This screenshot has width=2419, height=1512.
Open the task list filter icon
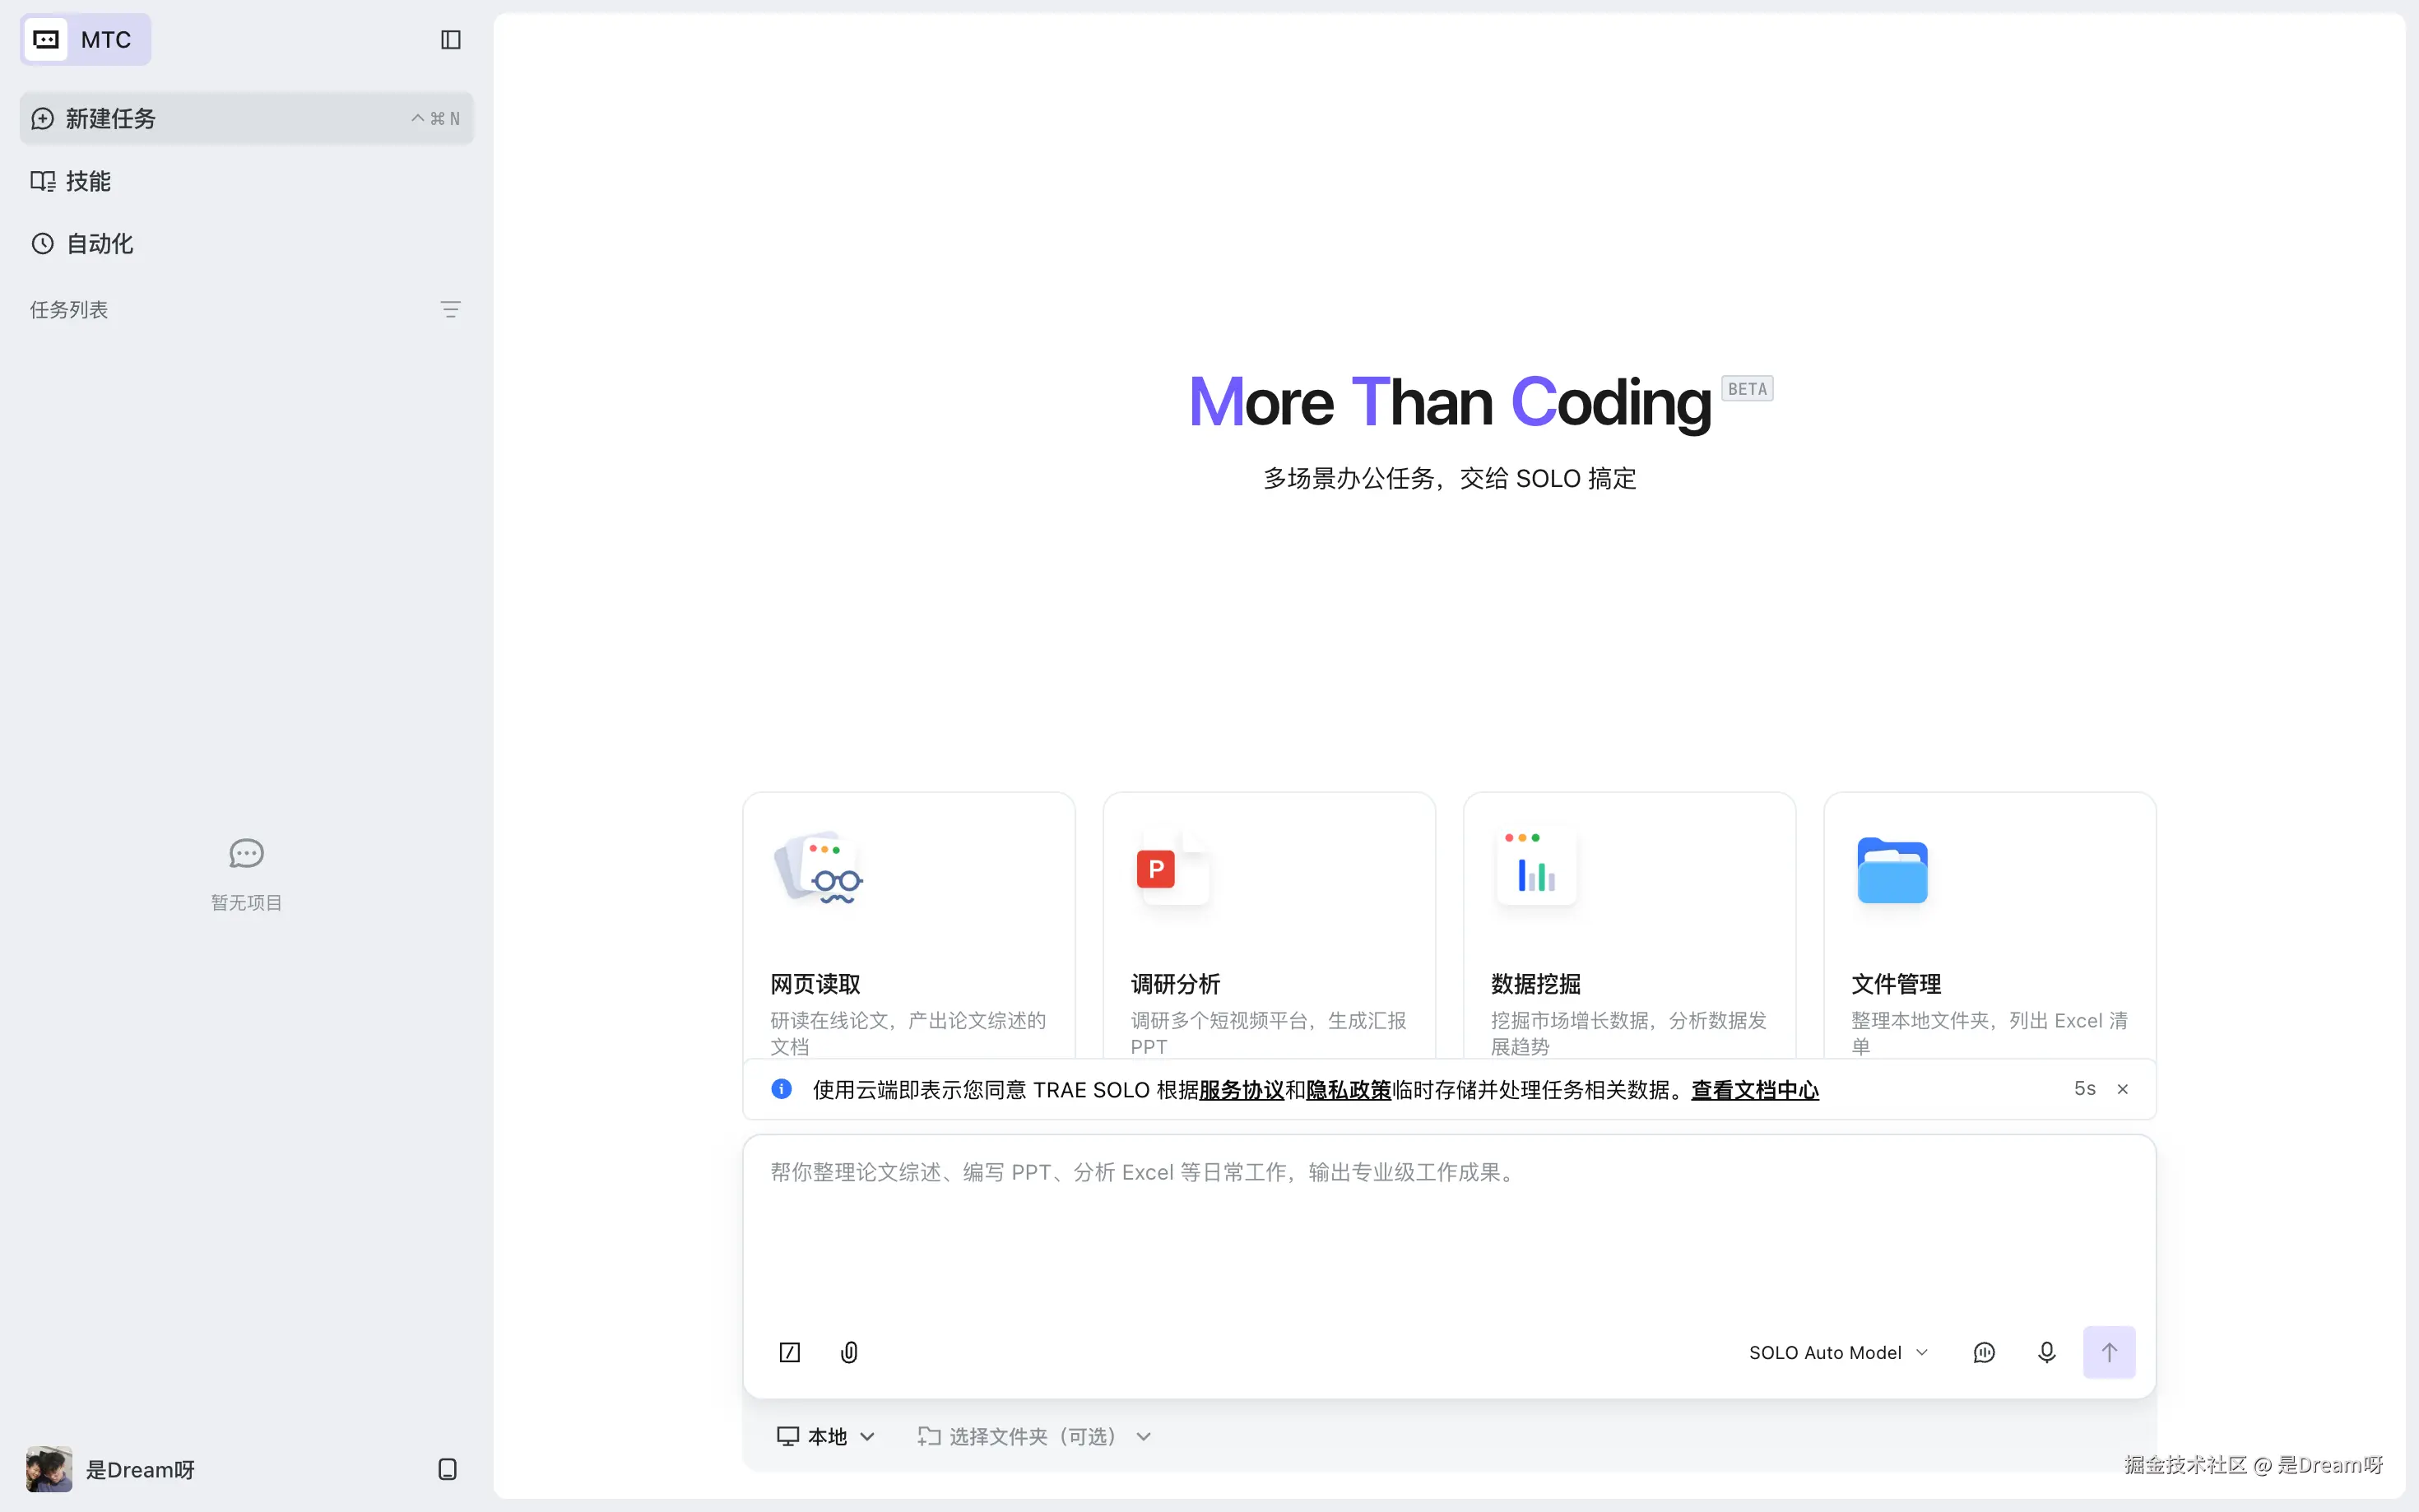(x=451, y=310)
